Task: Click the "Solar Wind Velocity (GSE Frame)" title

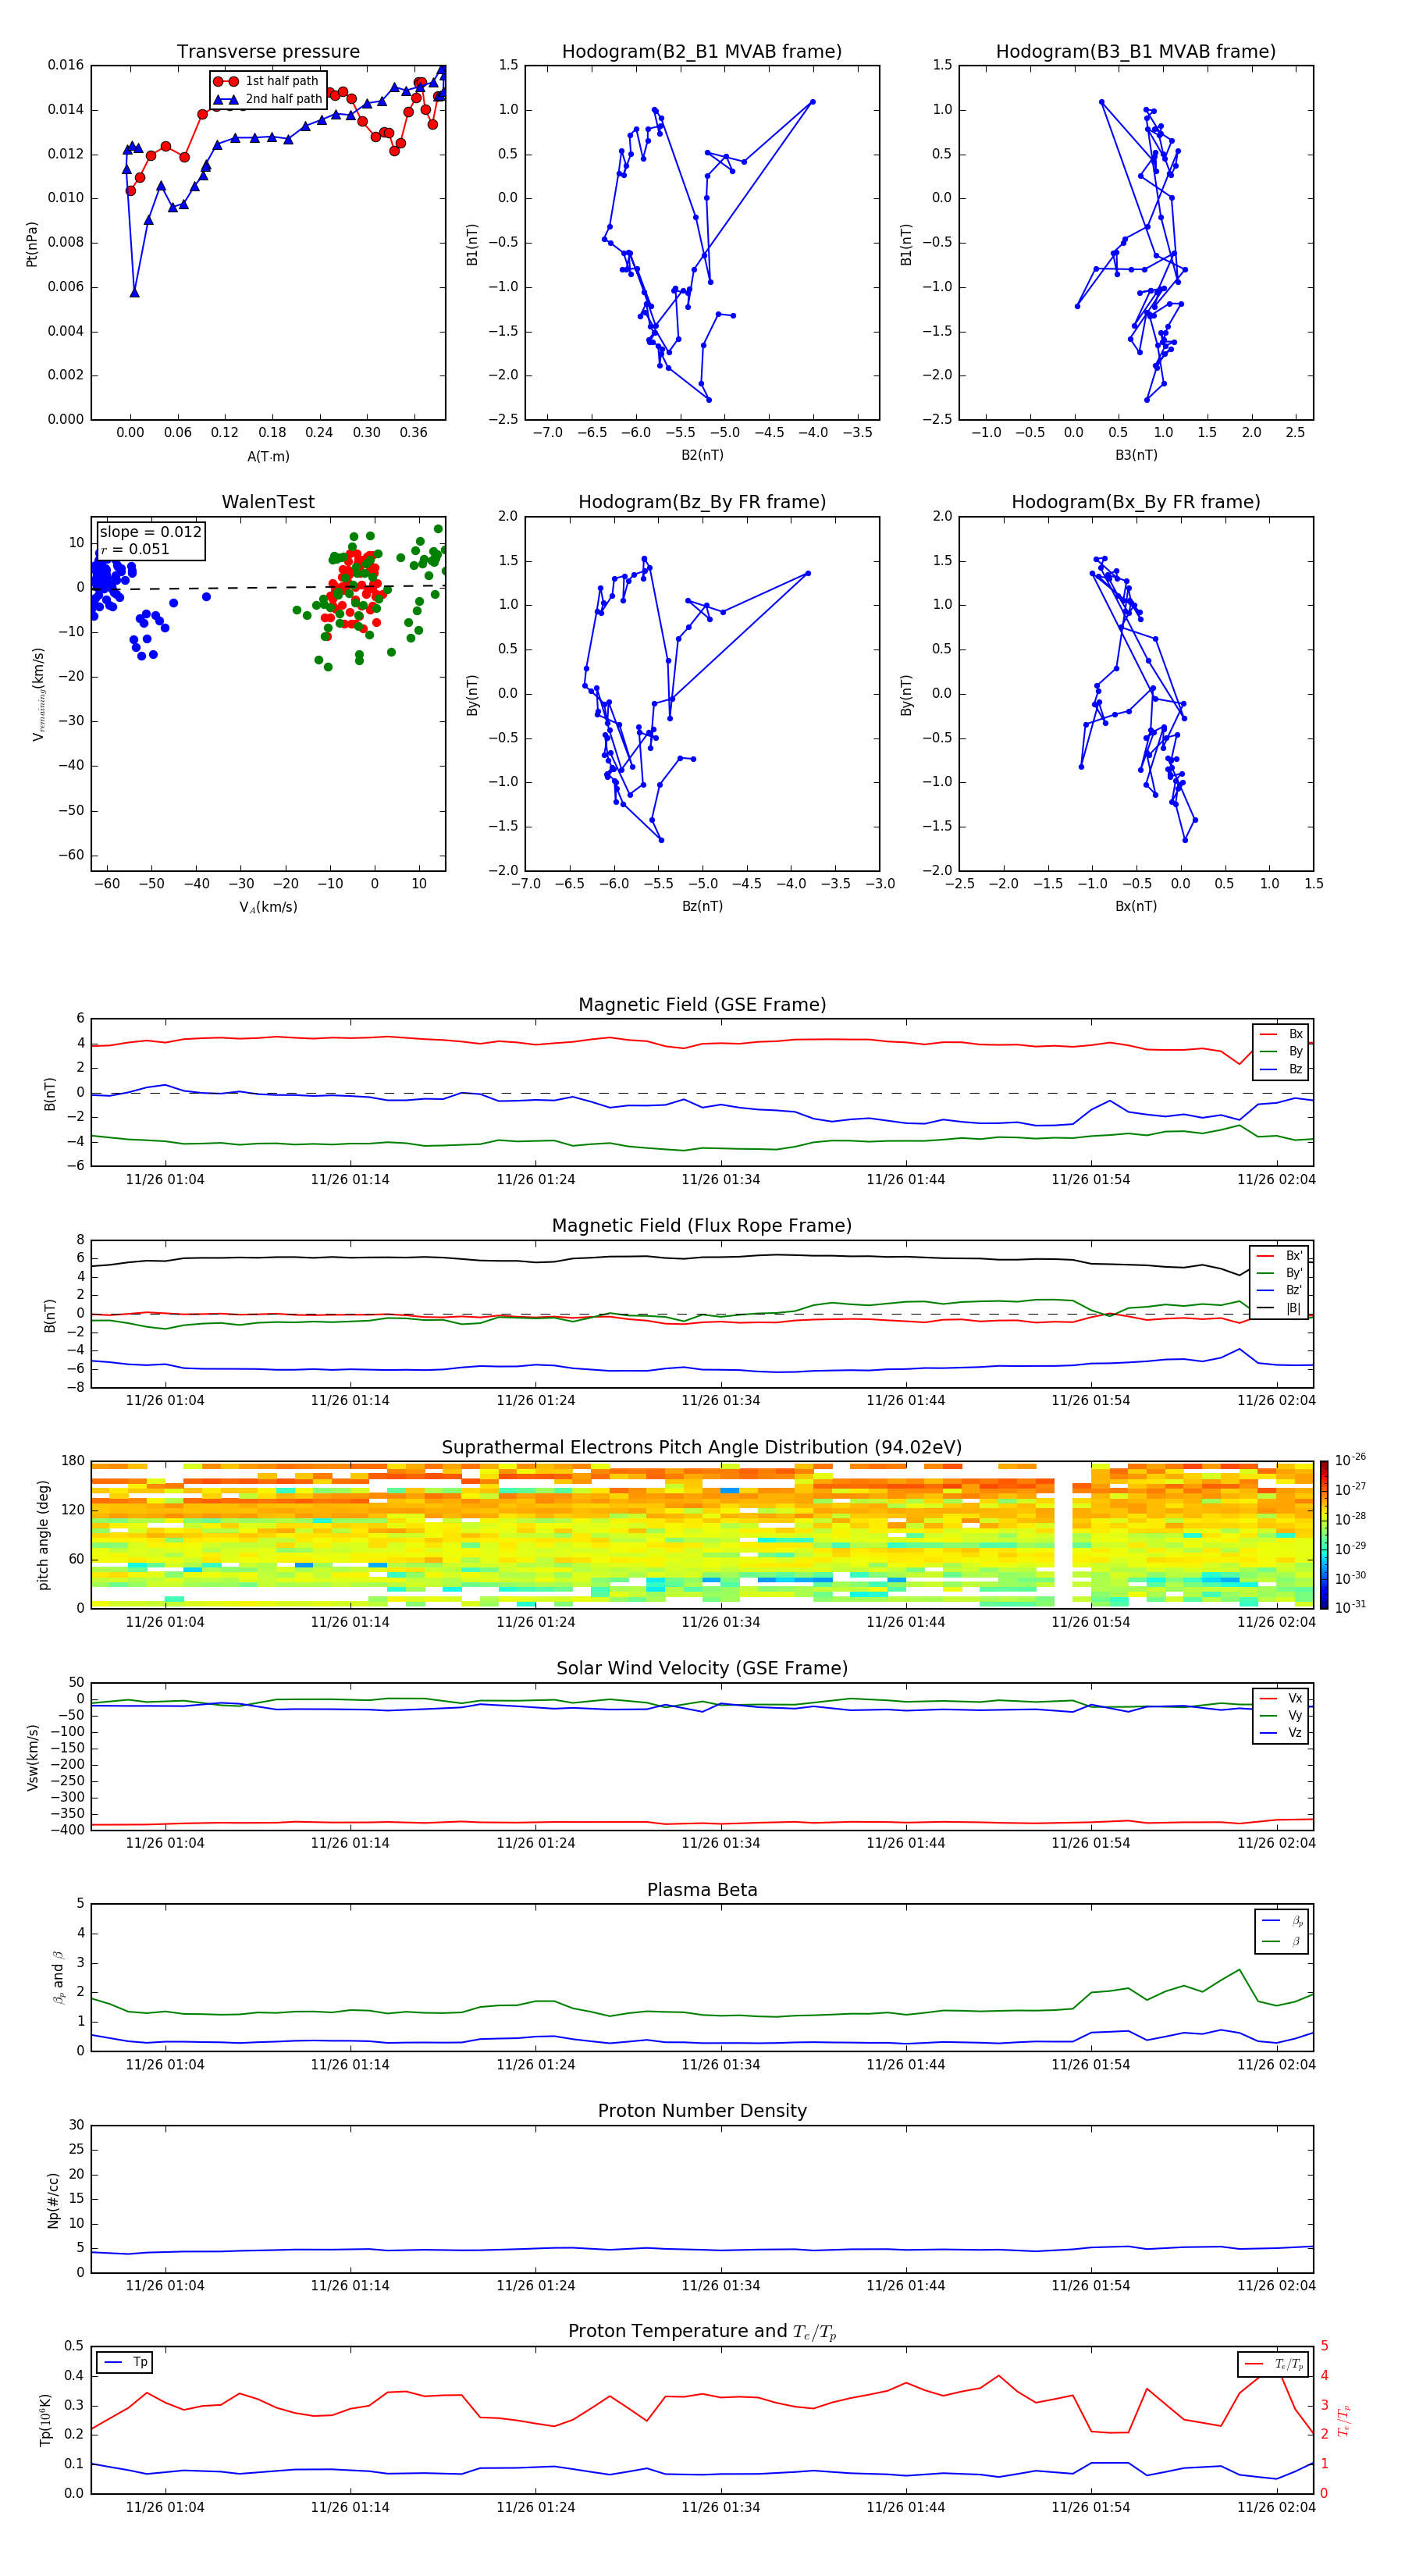Action: (x=702, y=1668)
